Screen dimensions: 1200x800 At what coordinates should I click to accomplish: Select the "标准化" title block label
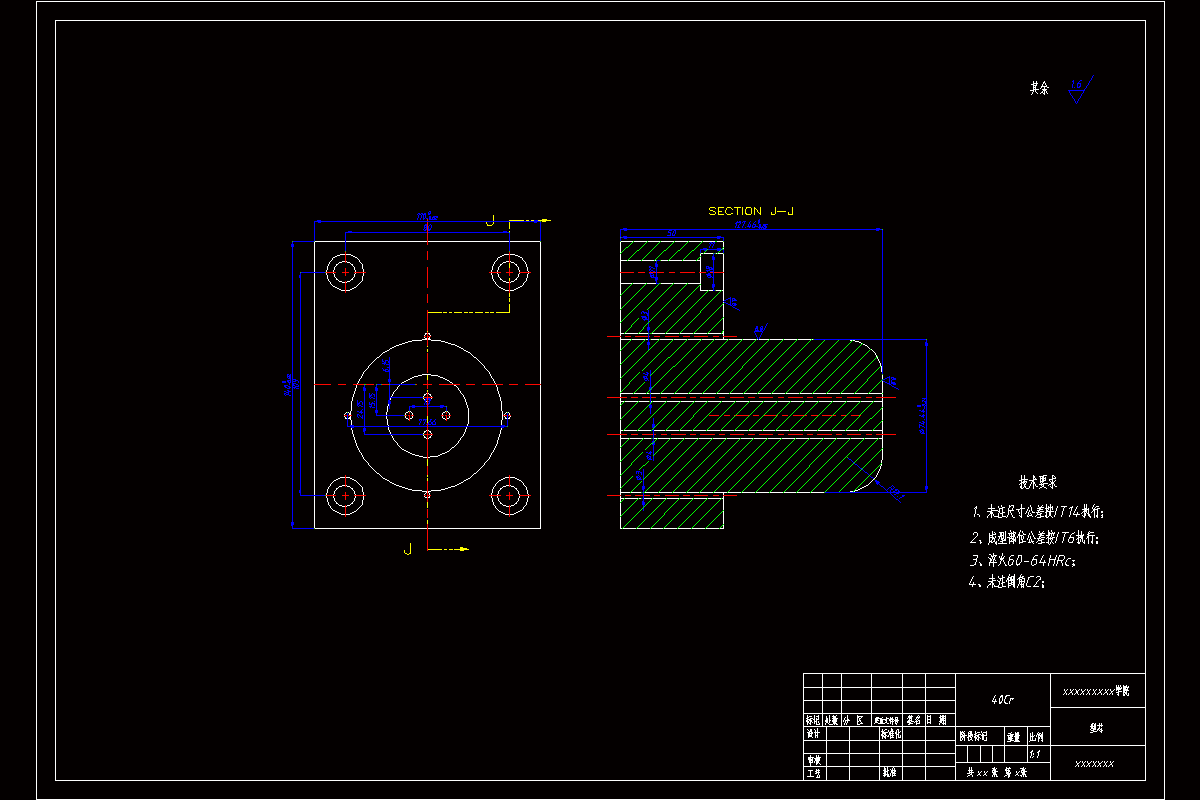tap(891, 734)
